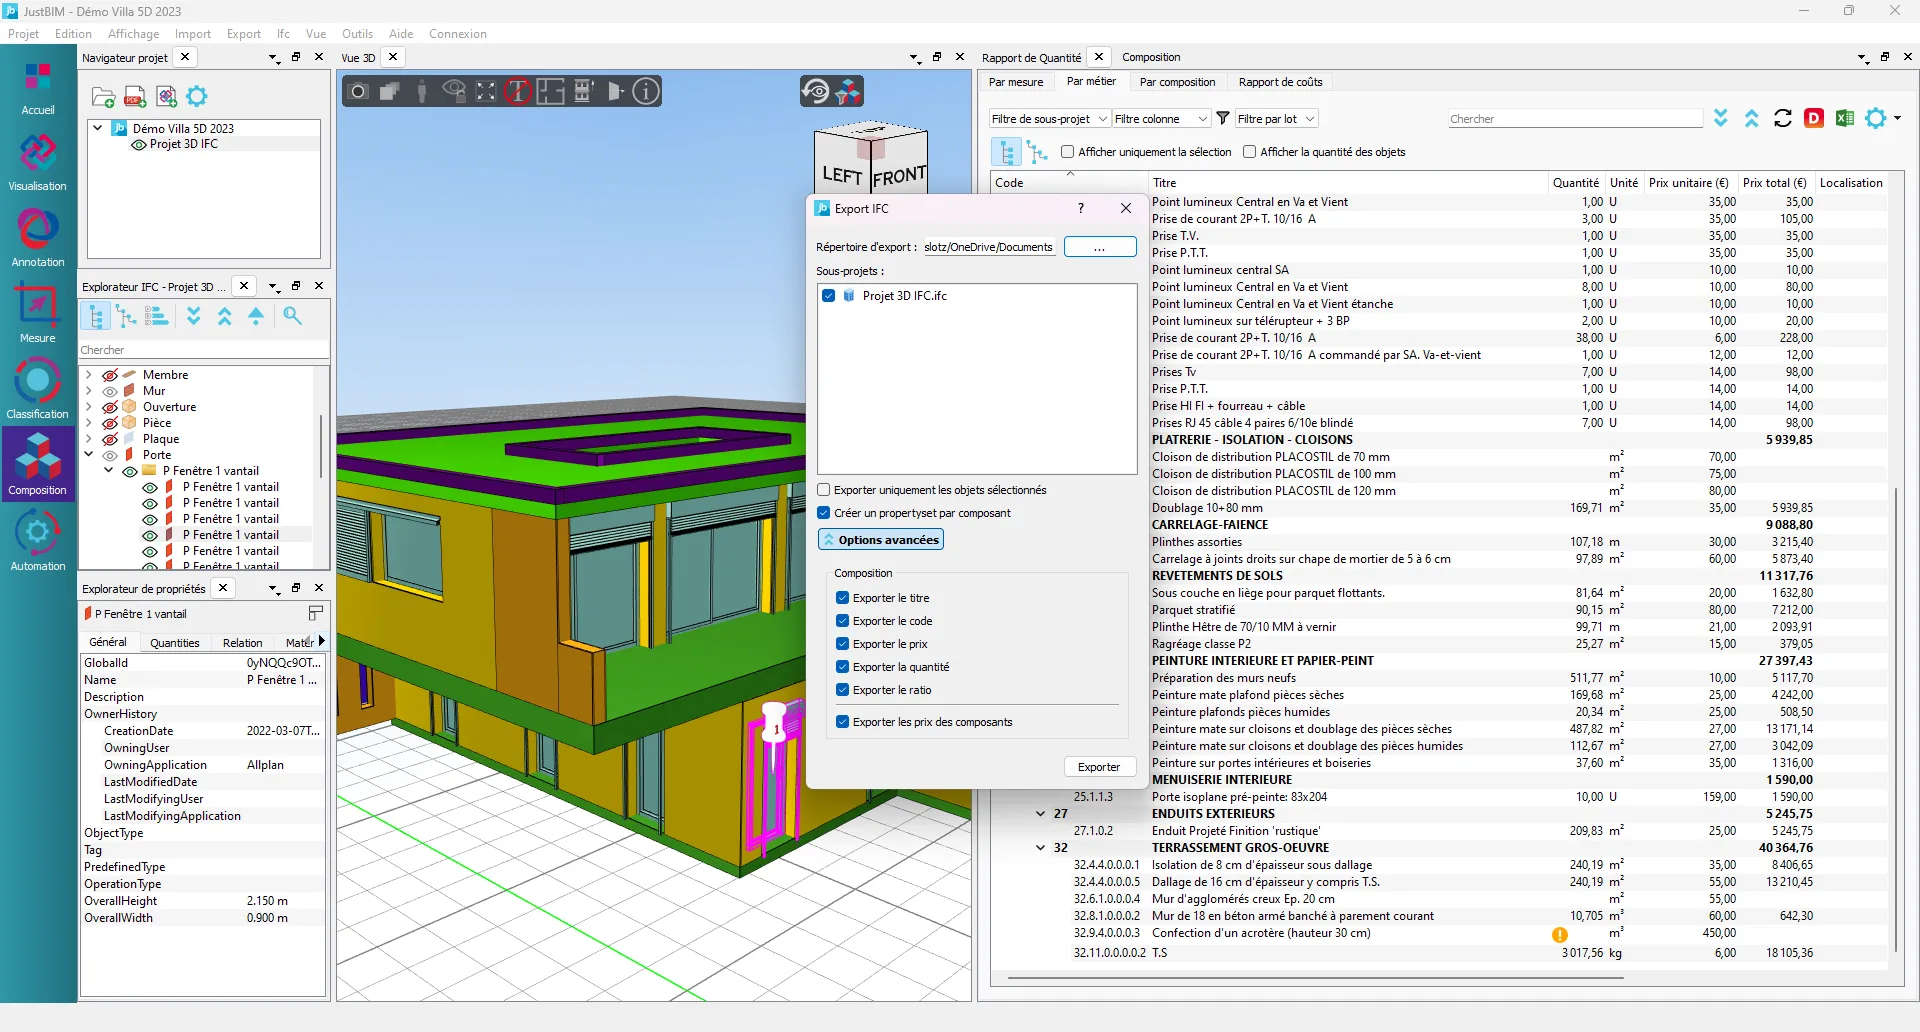Open the Filtre de sous-projet dropdown
The image size is (1920, 1032).
[x=1049, y=119]
